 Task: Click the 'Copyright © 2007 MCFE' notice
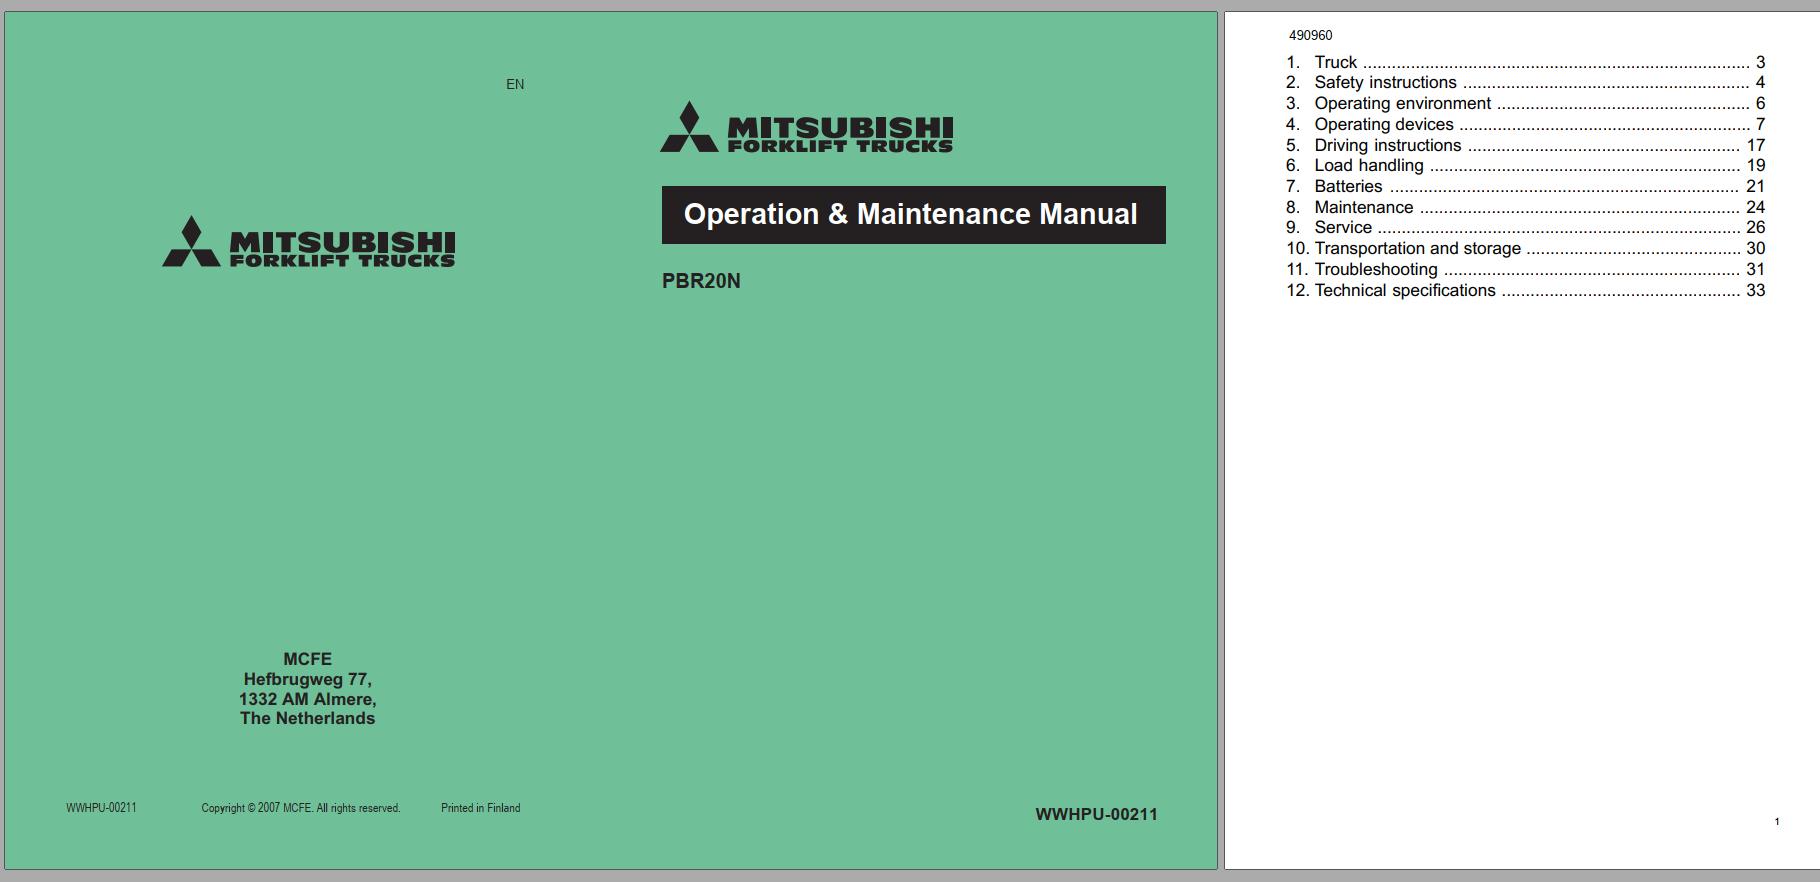[x=301, y=808]
